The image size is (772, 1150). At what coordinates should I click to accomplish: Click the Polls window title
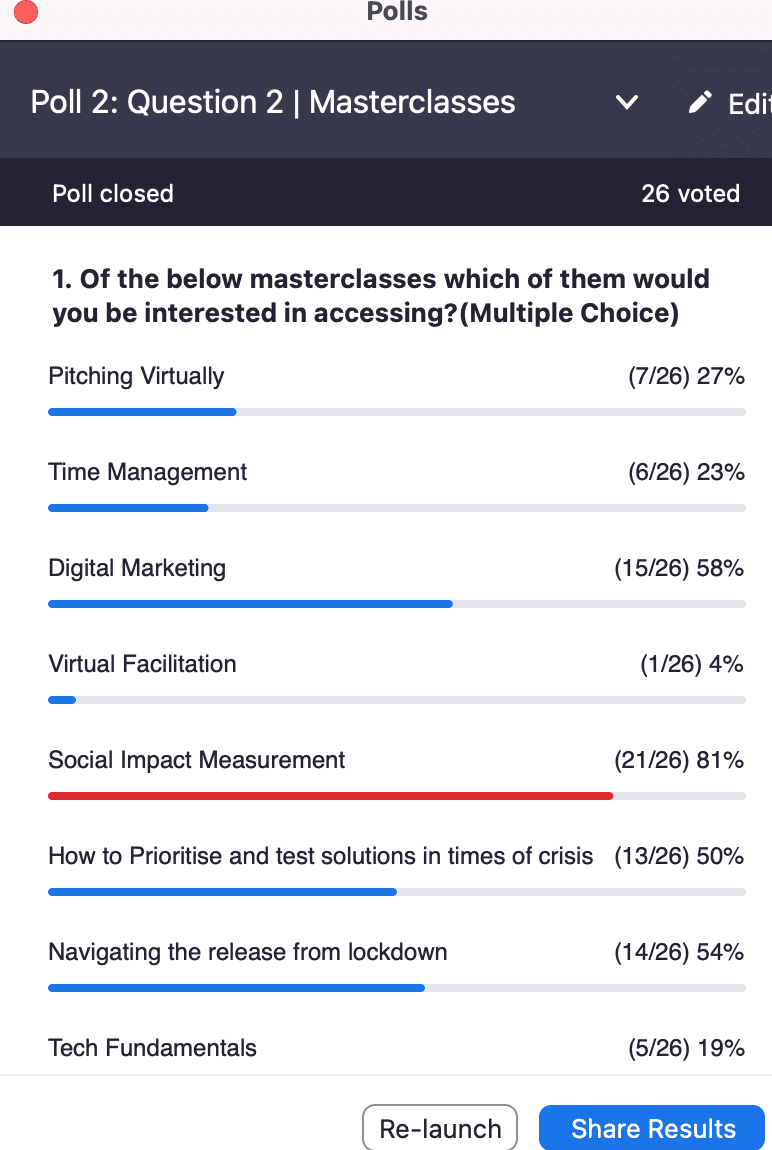point(397,12)
